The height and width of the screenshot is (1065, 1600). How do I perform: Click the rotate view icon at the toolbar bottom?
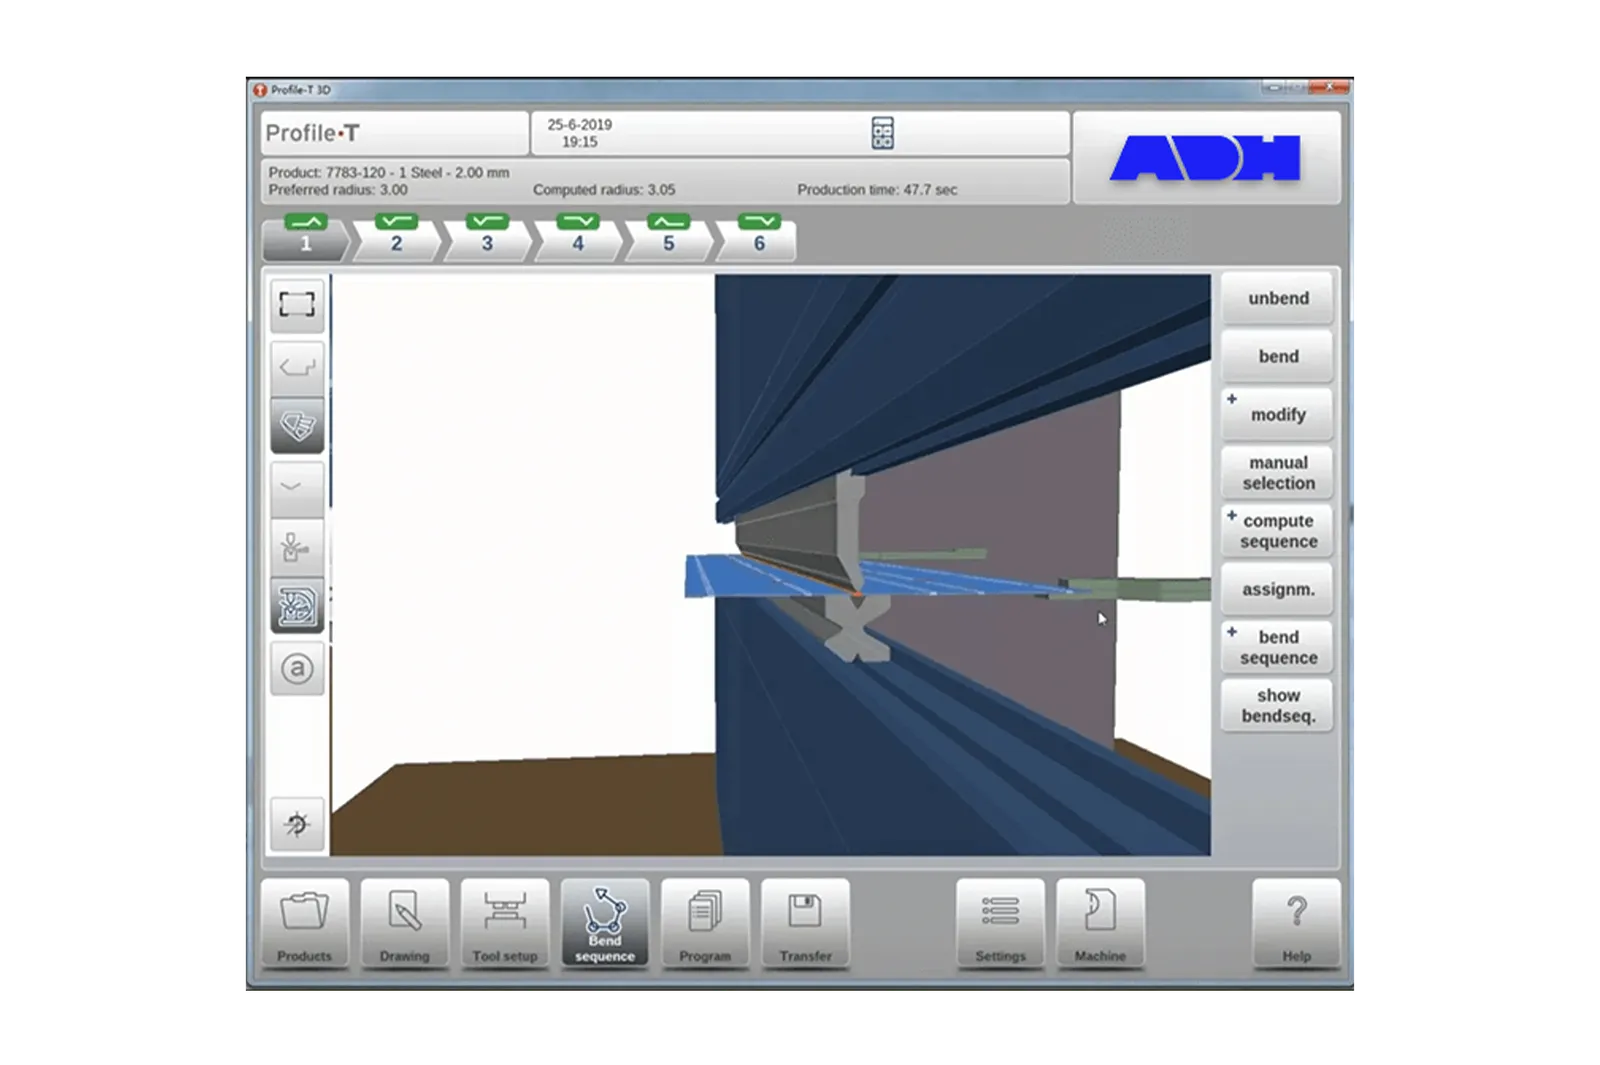coord(297,824)
